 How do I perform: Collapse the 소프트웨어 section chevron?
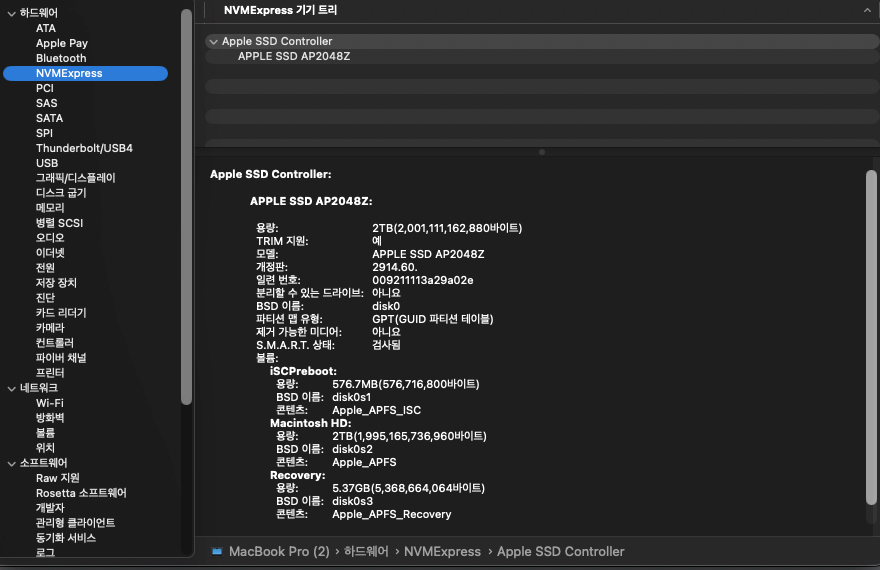[11, 463]
